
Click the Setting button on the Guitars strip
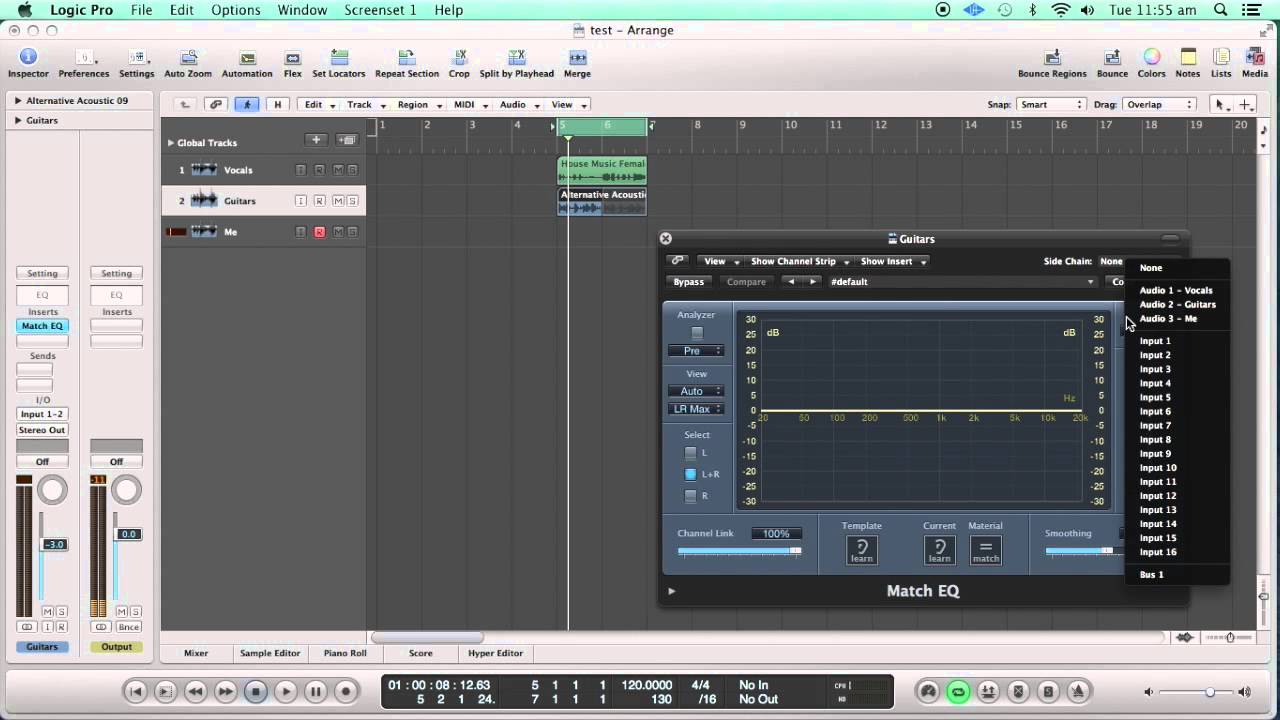(x=42, y=273)
